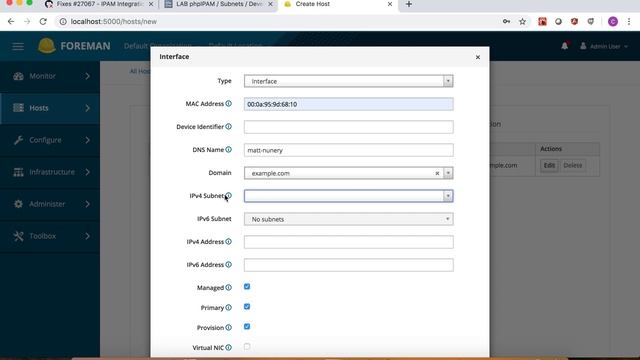Click the Monitor dashboard icon
This screenshot has height=360, width=640.
click(x=18, y=76)
